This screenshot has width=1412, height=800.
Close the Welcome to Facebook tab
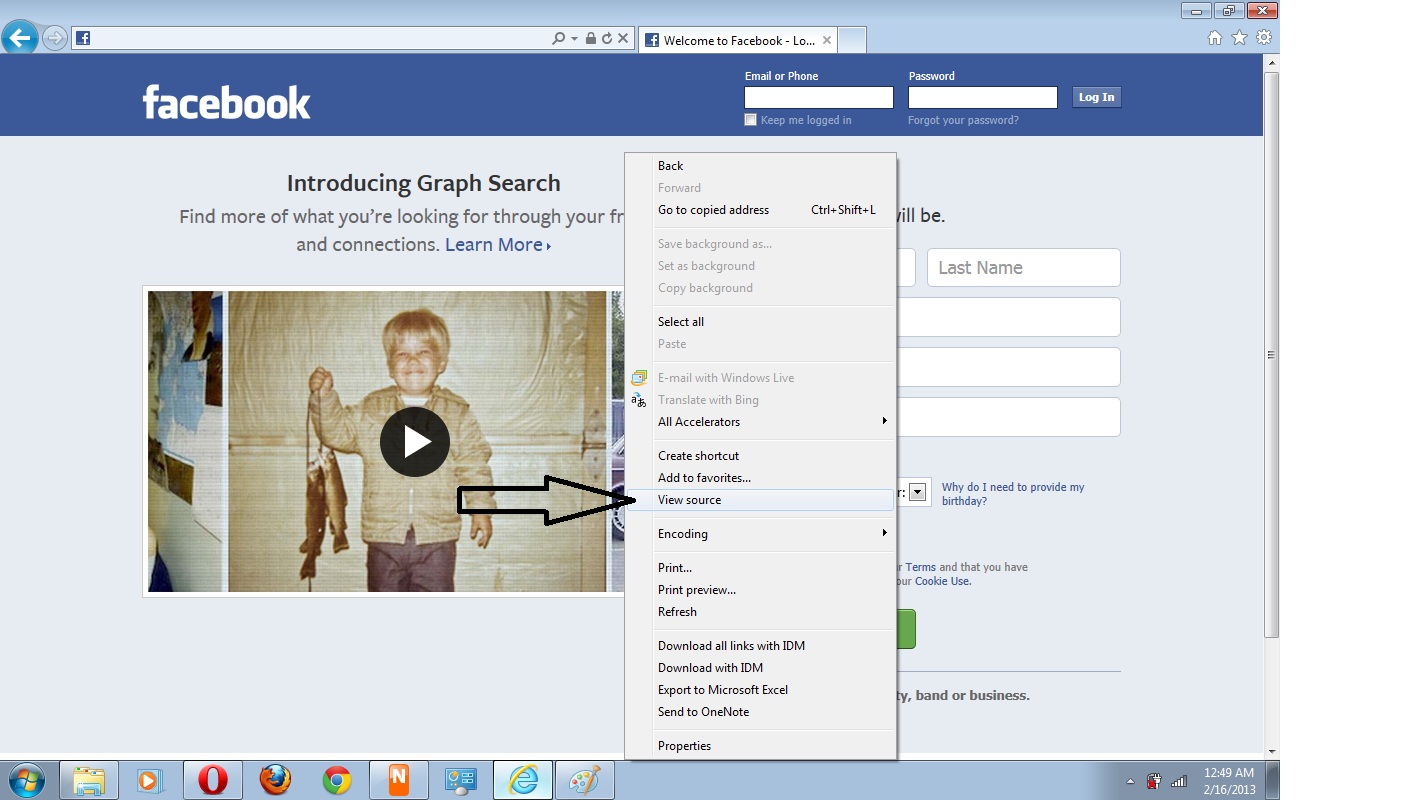[826, 41]
